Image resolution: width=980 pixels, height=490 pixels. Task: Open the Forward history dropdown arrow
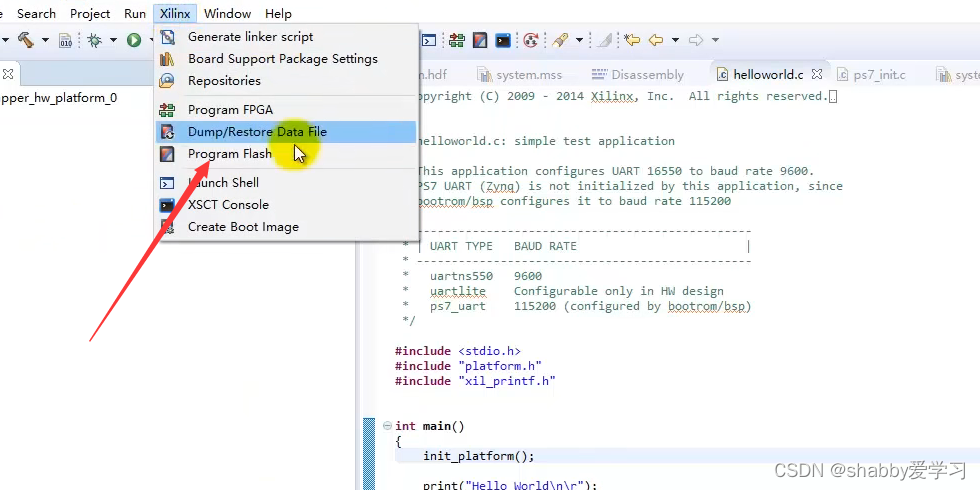(x=715, y=41)
